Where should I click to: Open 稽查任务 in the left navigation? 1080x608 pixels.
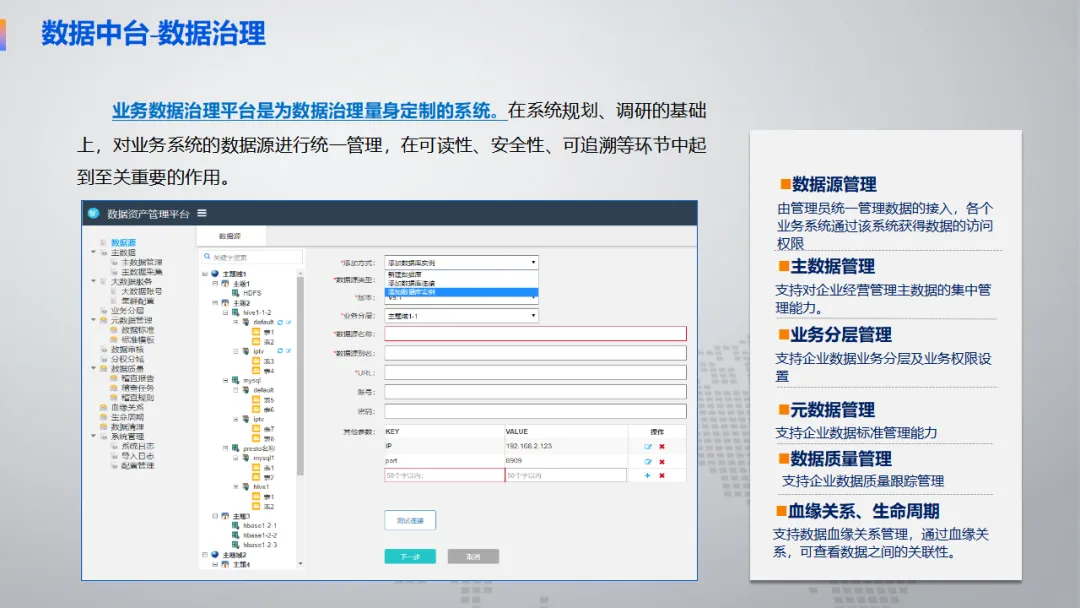pyautogui.click(x=138, y=388)
